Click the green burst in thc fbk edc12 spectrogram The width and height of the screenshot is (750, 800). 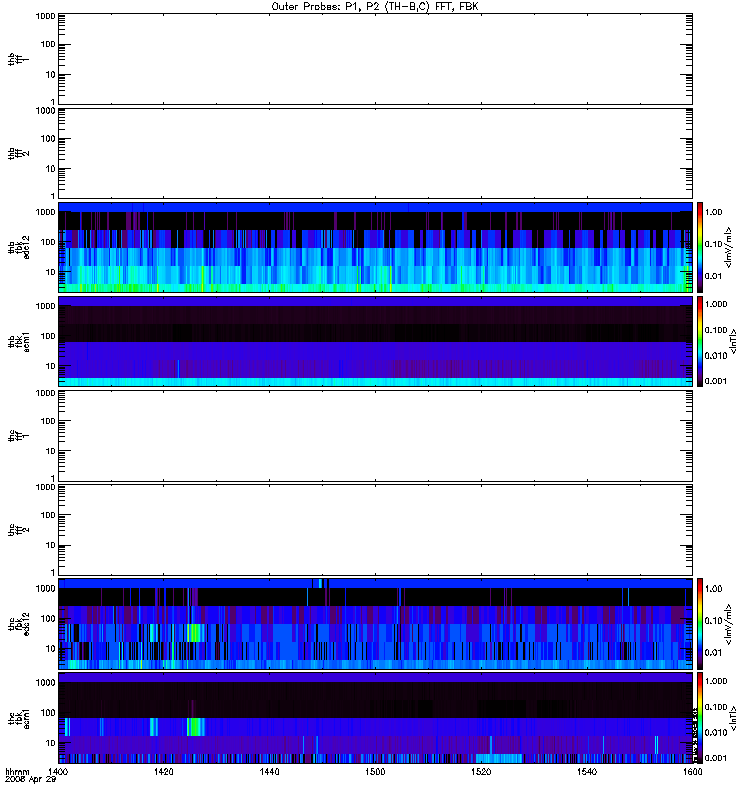click(x=194, y=633)
